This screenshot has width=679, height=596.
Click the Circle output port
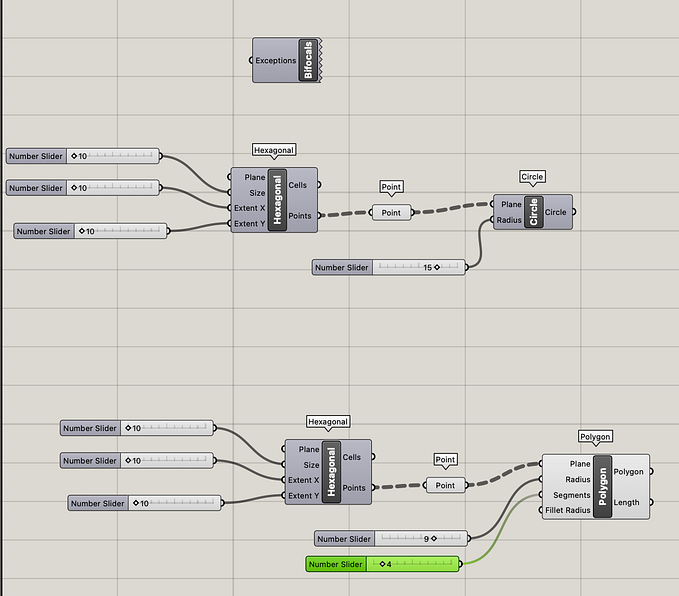tap(556, 212)
